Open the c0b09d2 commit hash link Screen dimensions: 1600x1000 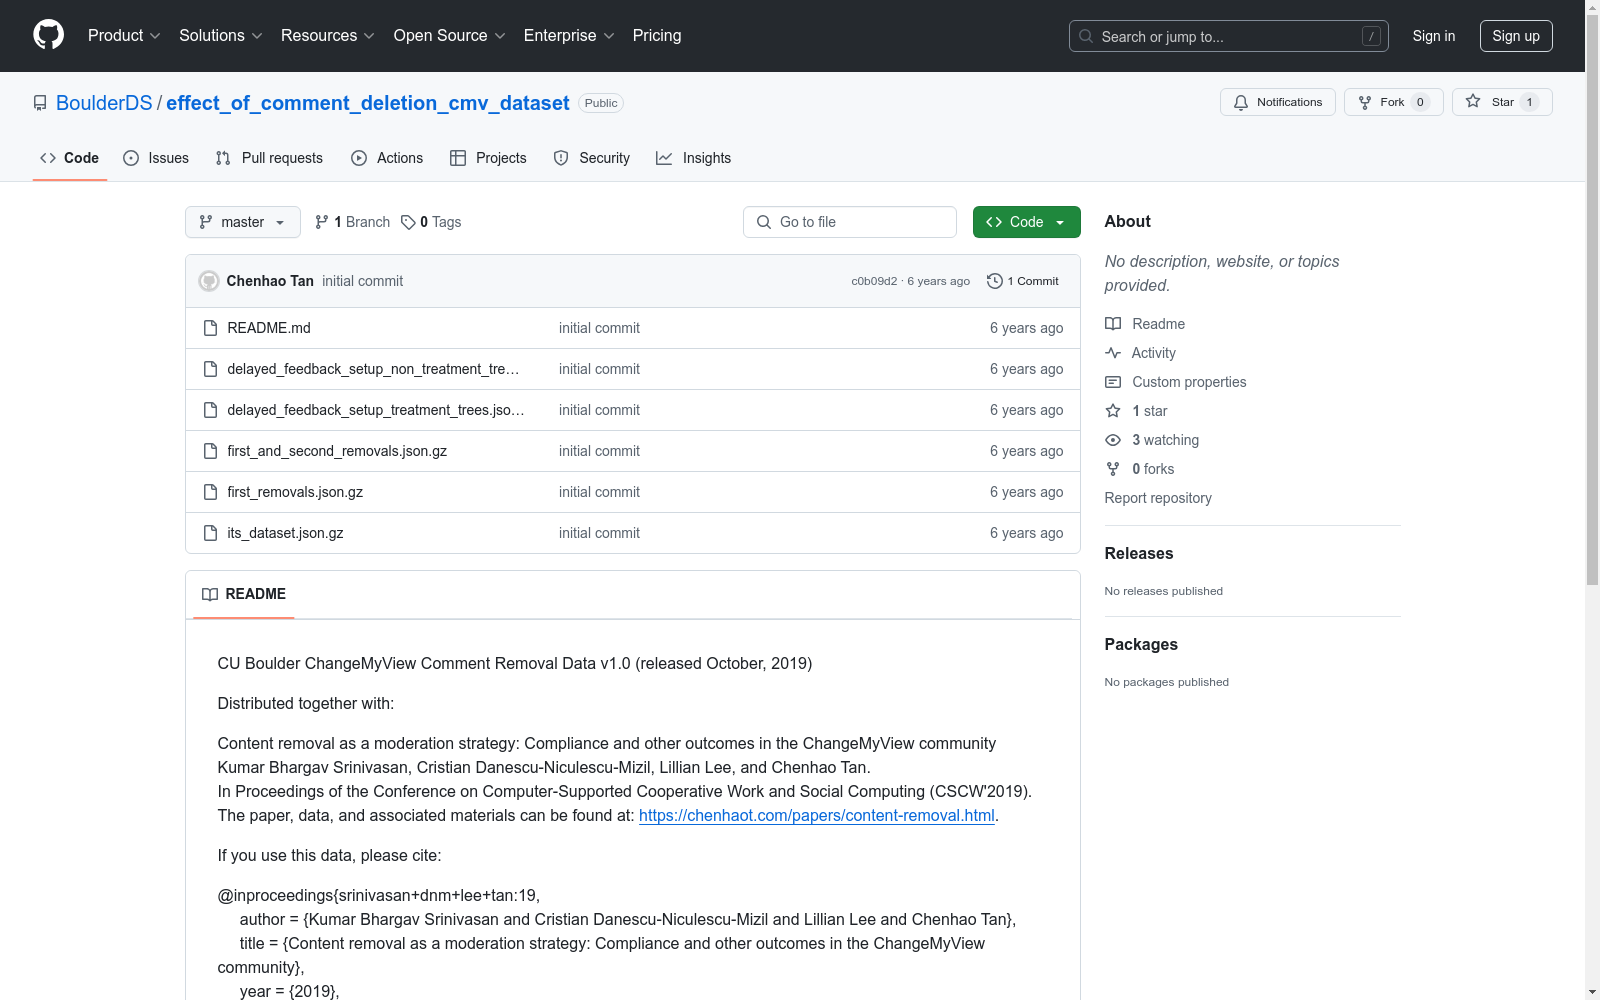point(874,281)
